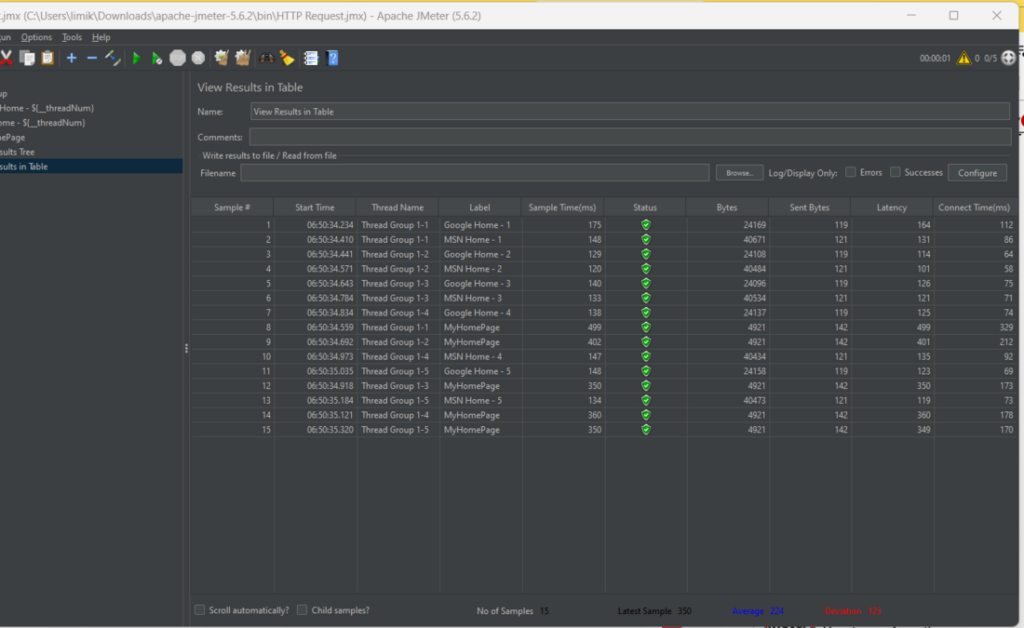The height and width of the screenshot is (628, 1024).
Task: Tick the Successes checkbox
Action: click(x=895, y=172)
